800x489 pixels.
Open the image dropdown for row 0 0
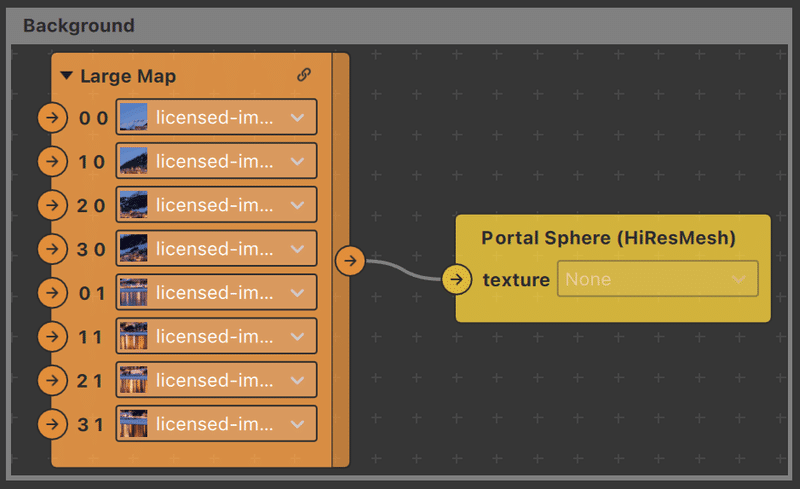pyautogui.click(x=216, y=117)
